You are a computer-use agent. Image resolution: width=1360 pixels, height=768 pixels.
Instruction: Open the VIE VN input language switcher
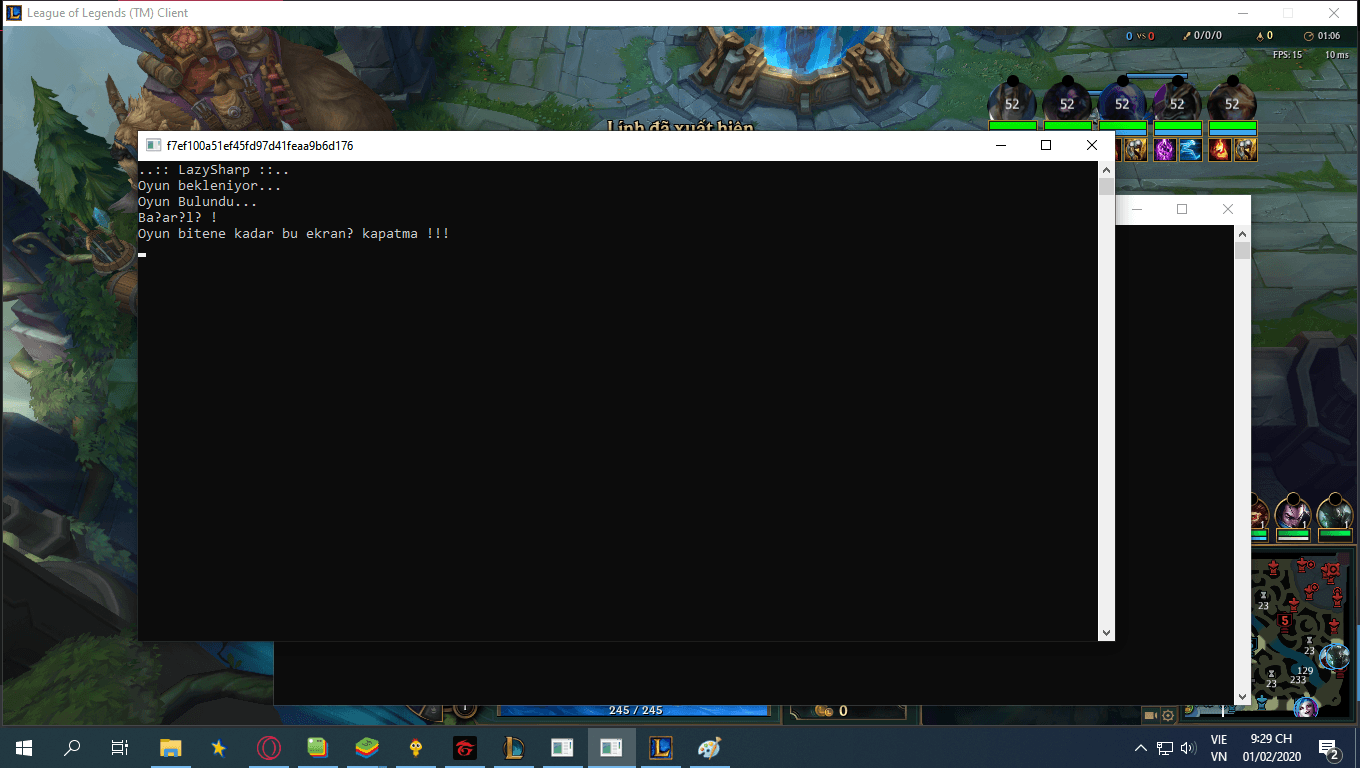1219,748
